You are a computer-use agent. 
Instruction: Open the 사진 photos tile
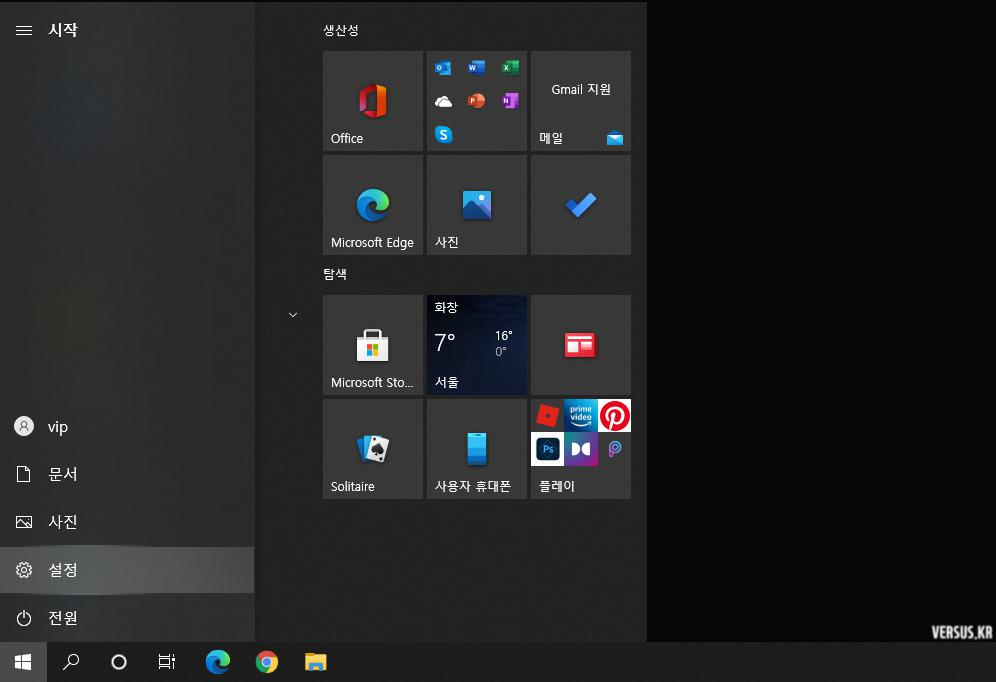coord(476,205)
